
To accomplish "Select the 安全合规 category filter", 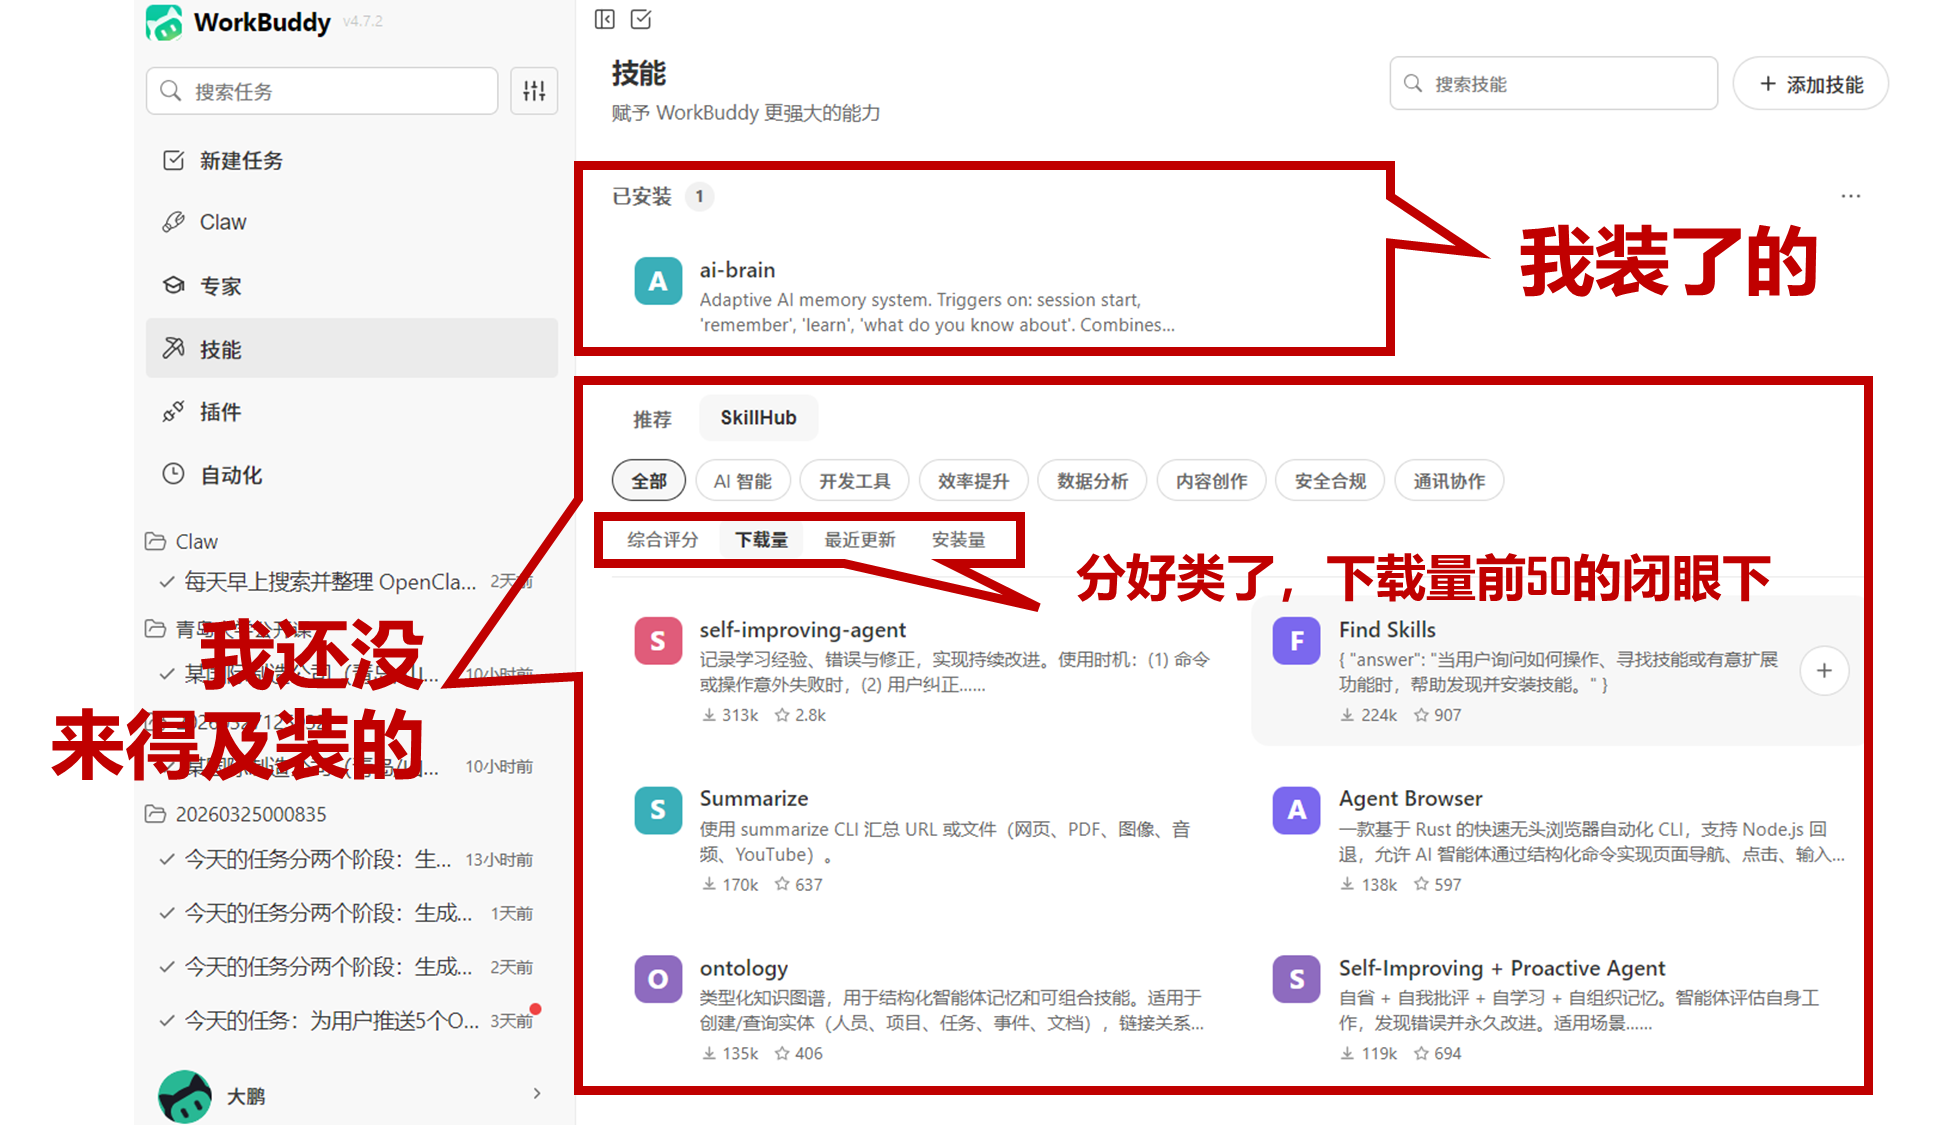I will [x=1329, y=481].
